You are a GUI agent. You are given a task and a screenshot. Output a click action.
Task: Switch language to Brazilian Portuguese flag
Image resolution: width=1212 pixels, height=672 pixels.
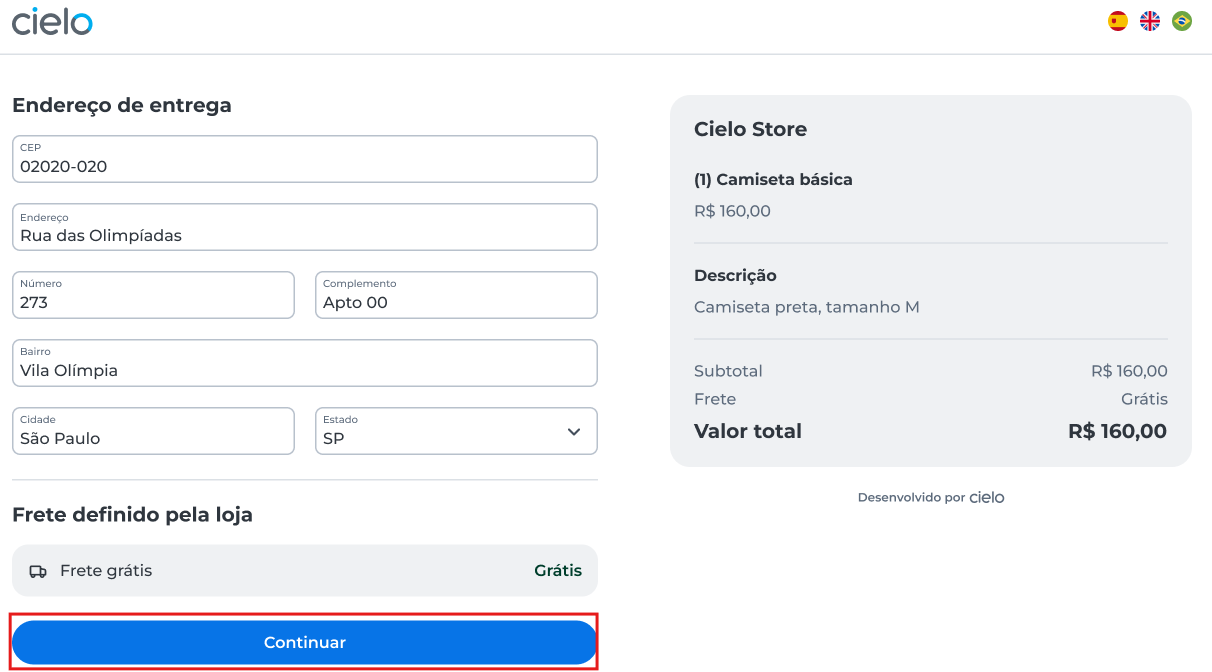1182,21
